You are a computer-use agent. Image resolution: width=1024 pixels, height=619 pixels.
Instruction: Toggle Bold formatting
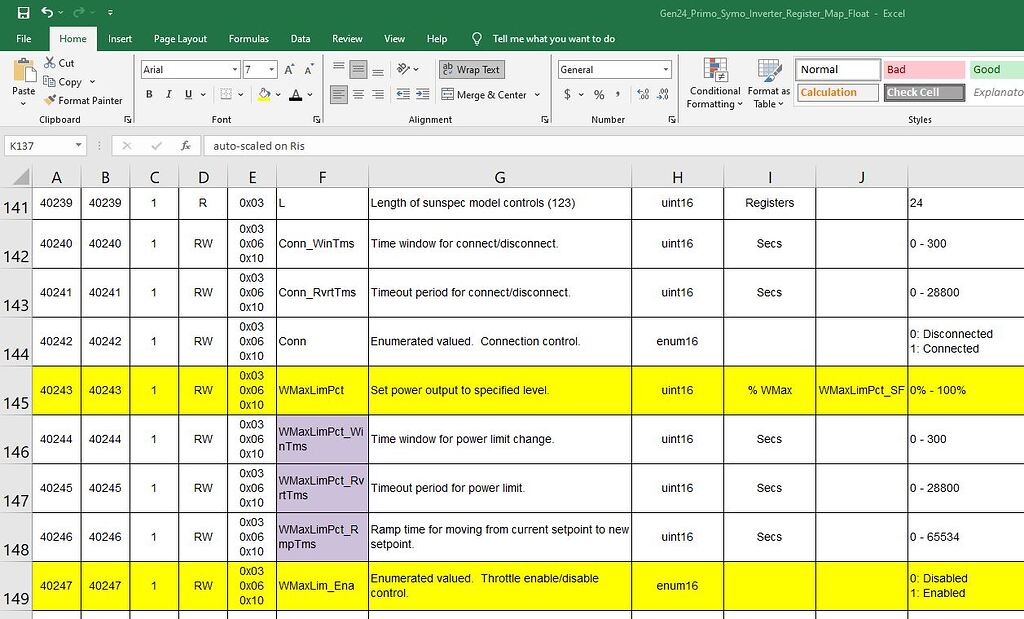click(150, 95)
